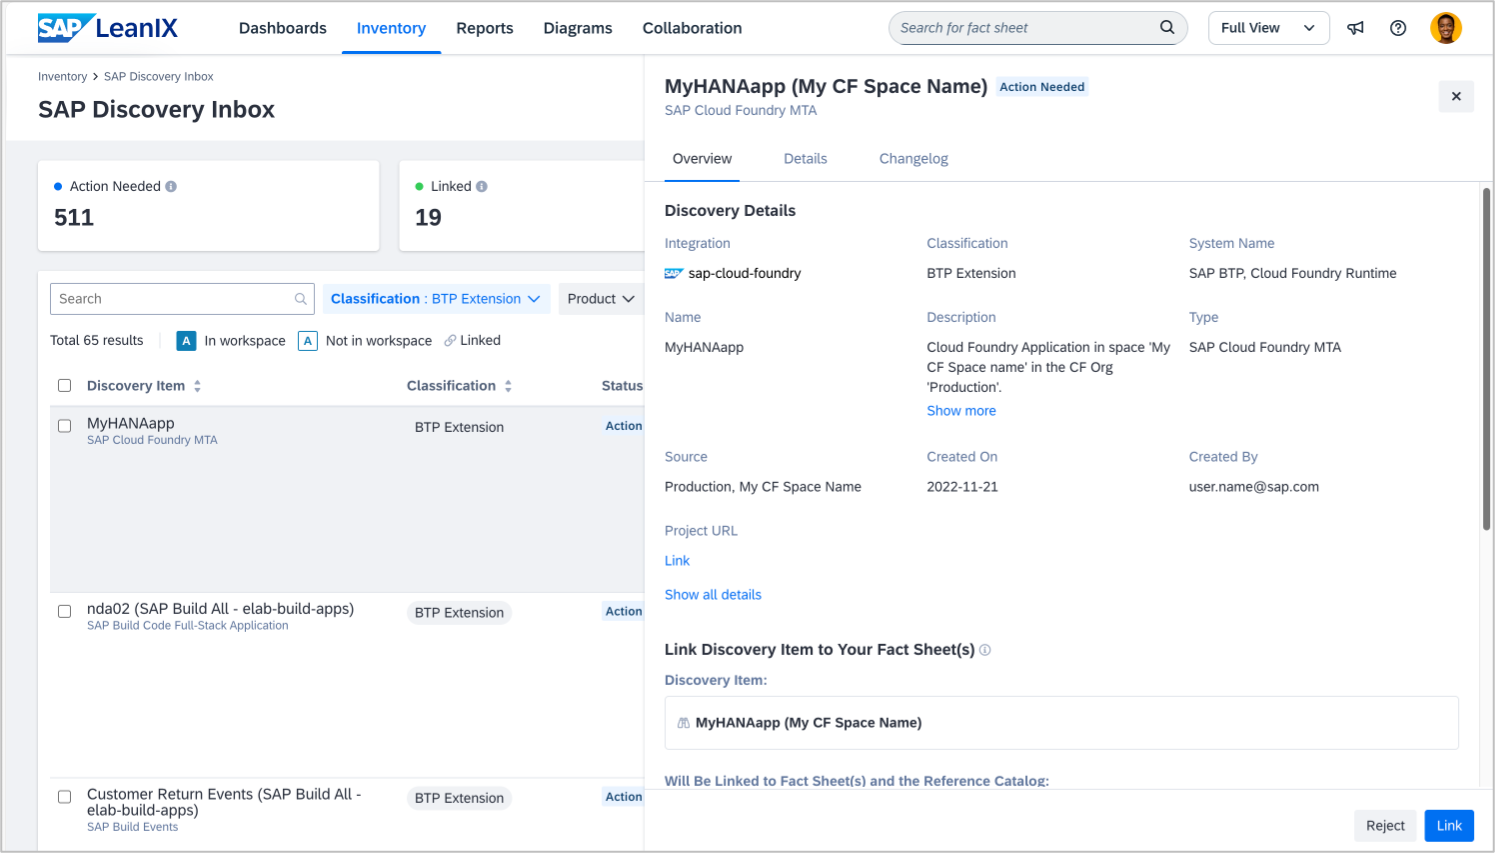Click user.name@sap.com Created By value

click(1254, 487)
